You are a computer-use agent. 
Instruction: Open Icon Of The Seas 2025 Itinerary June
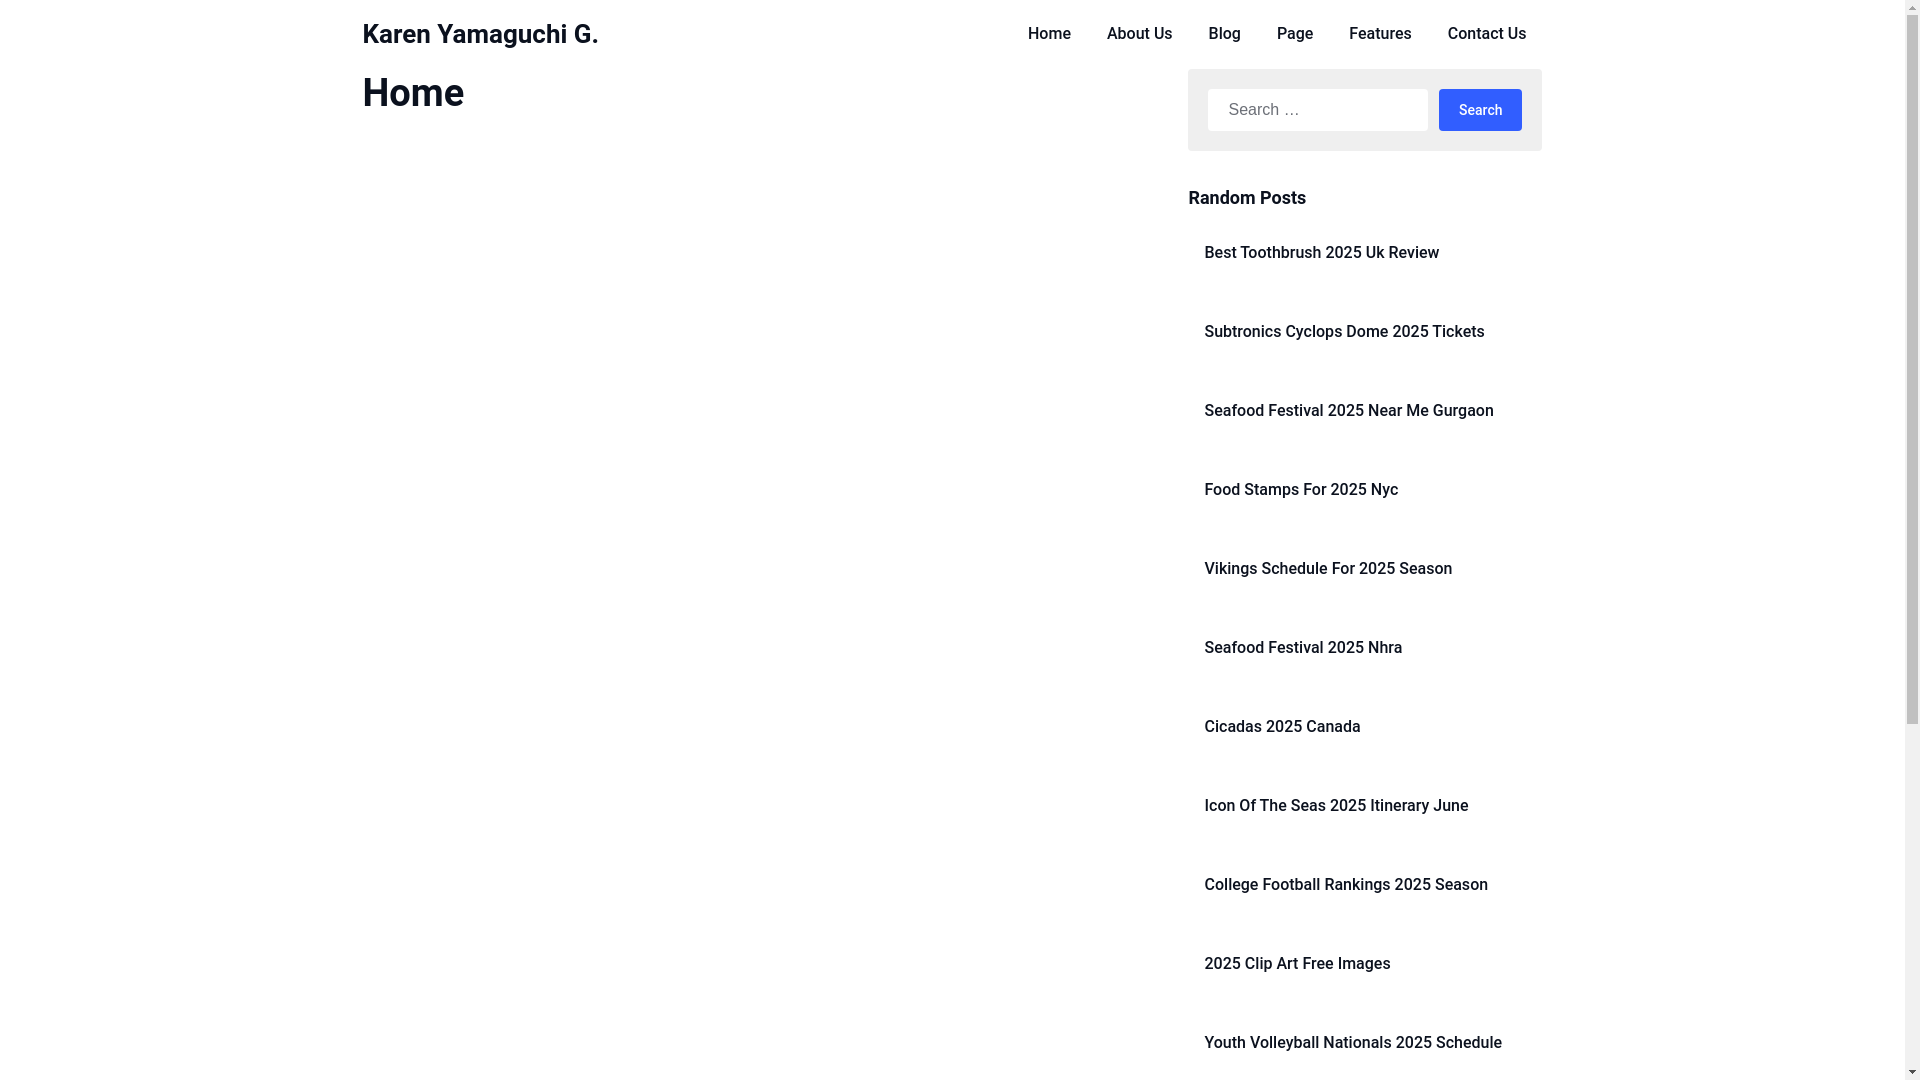tap(1336, 806)
